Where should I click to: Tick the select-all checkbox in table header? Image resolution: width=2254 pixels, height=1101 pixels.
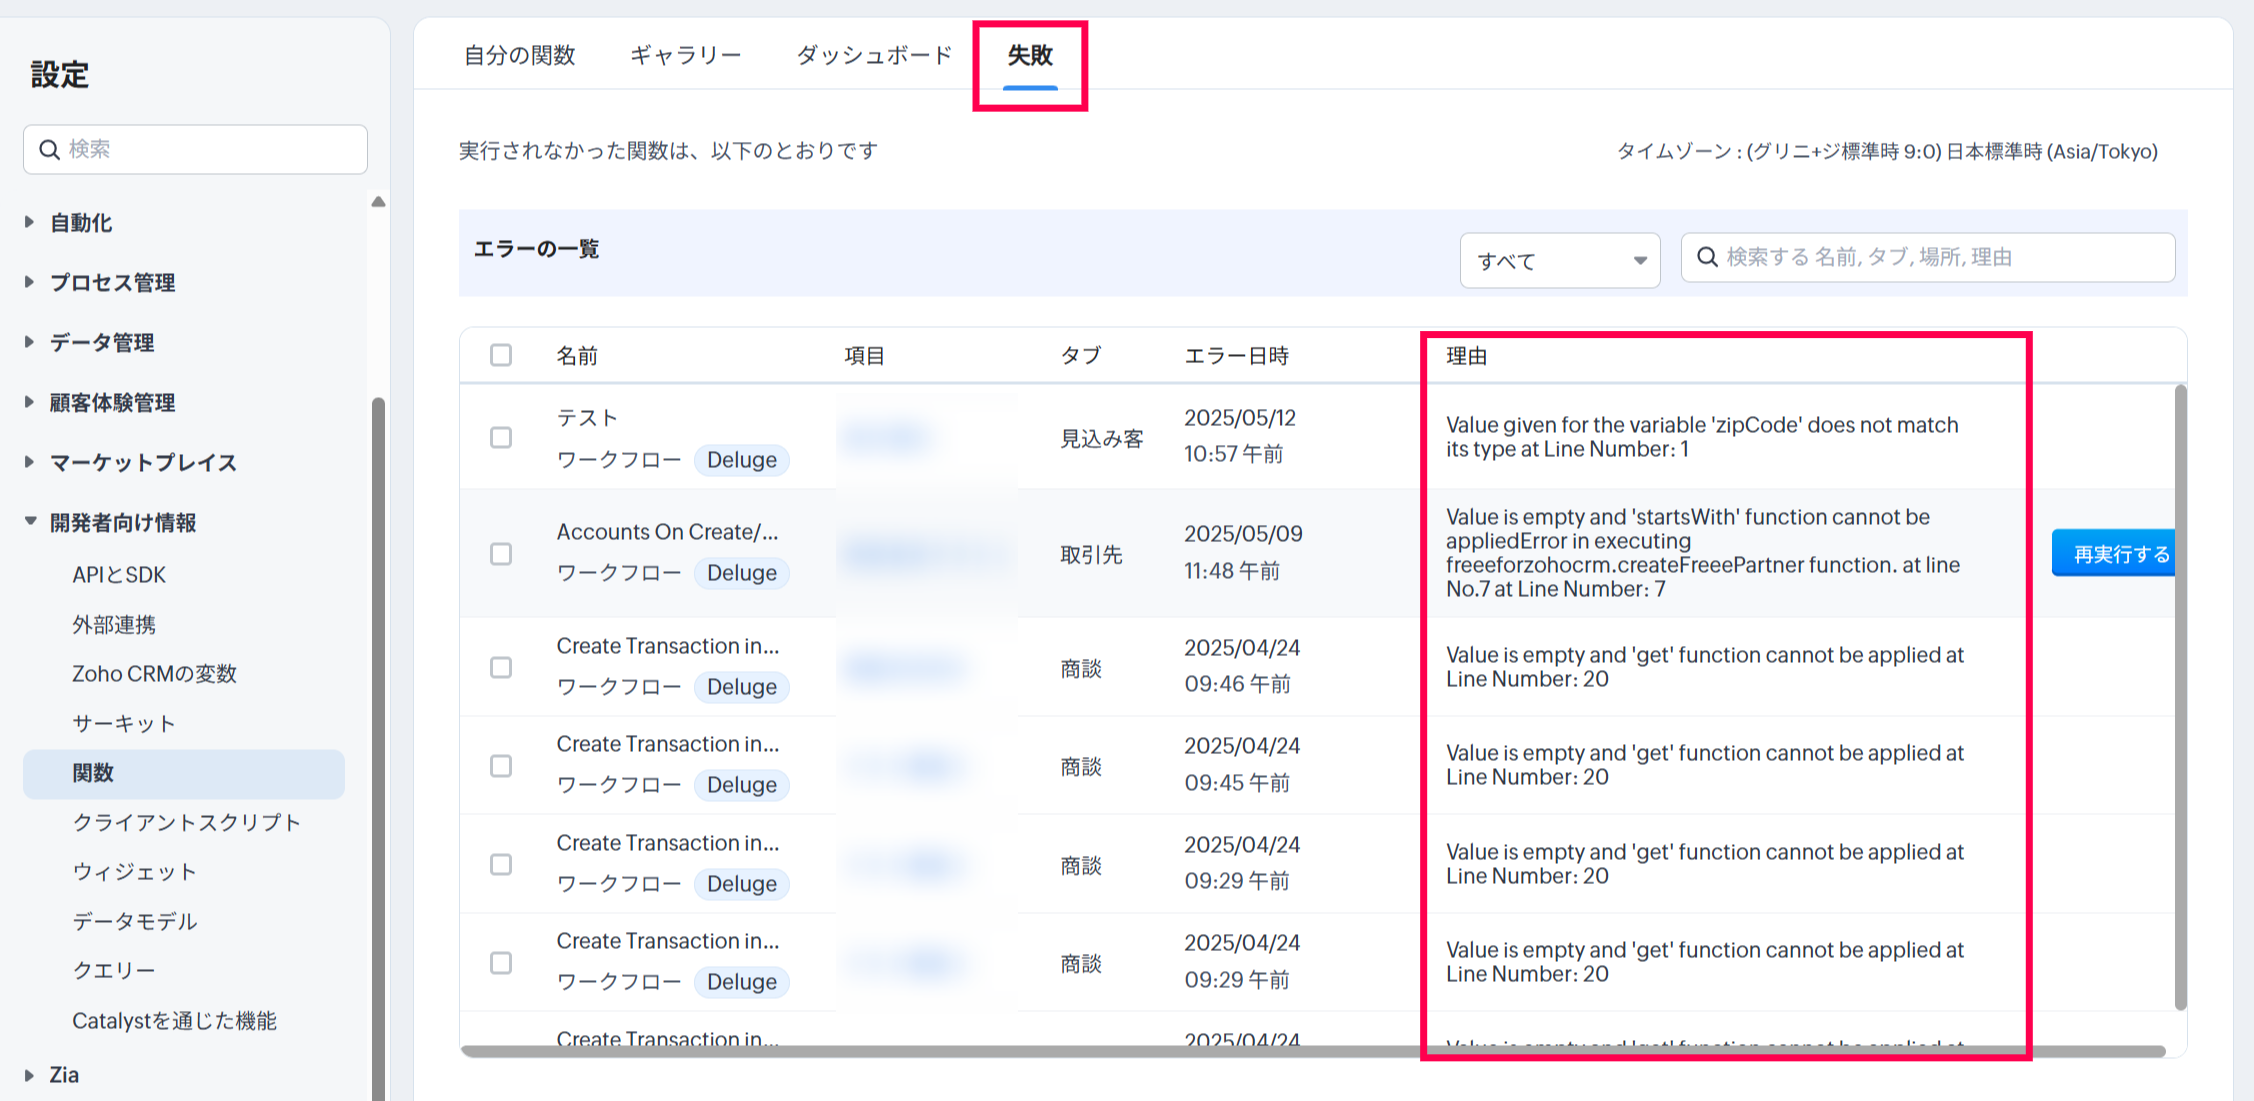(501, 355)
